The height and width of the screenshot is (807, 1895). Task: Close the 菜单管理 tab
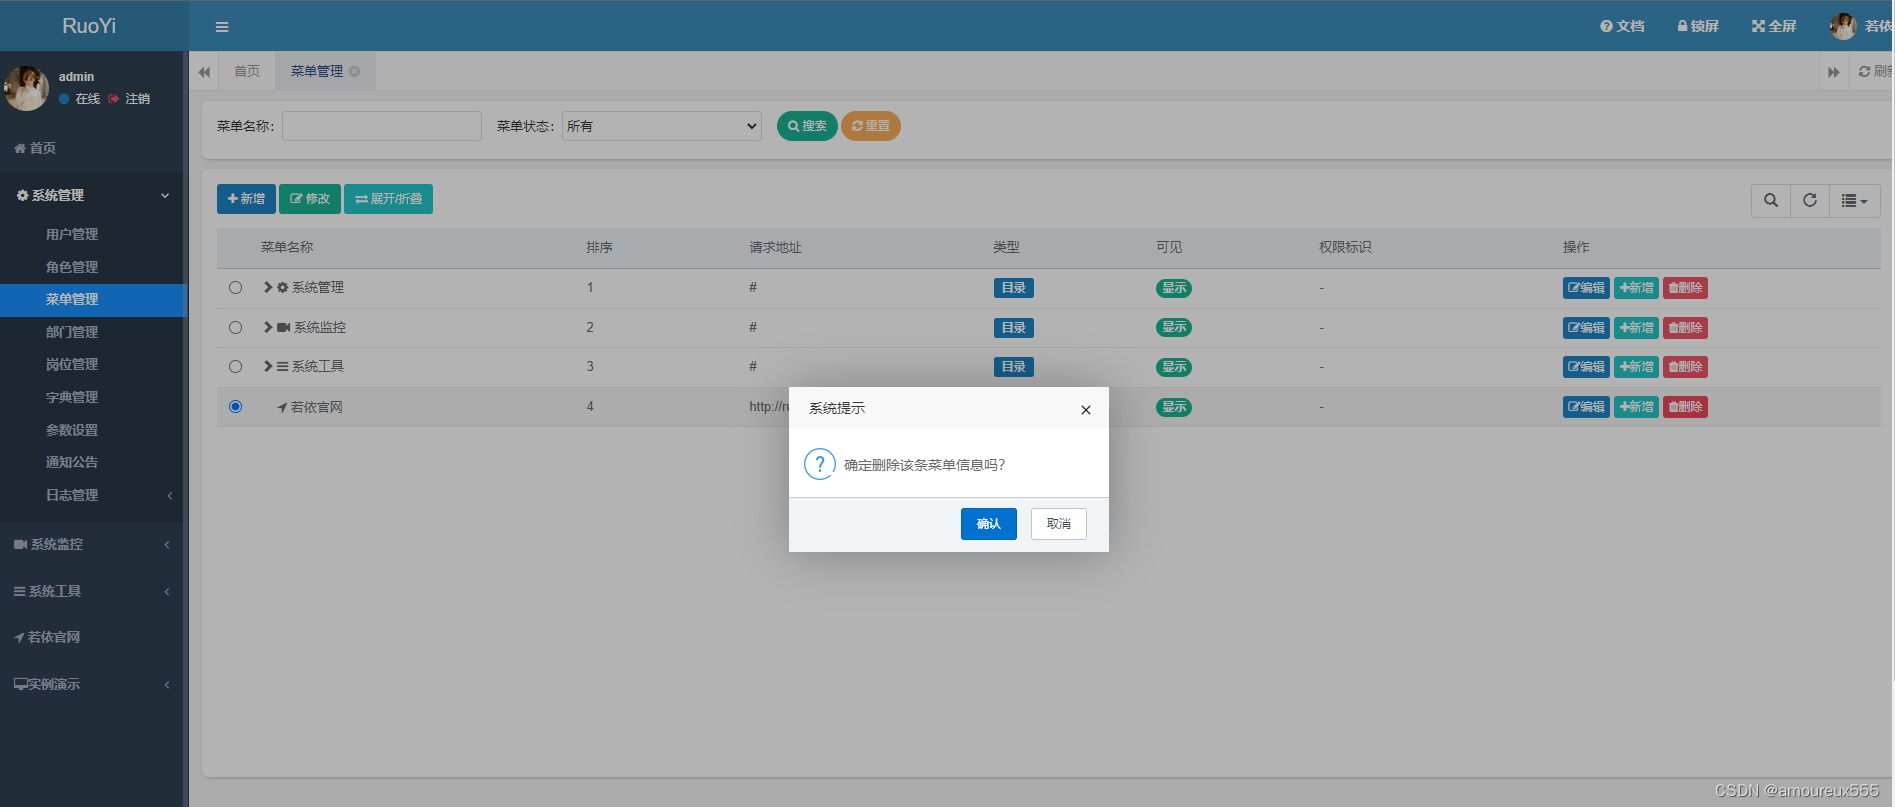click(354, 71)
